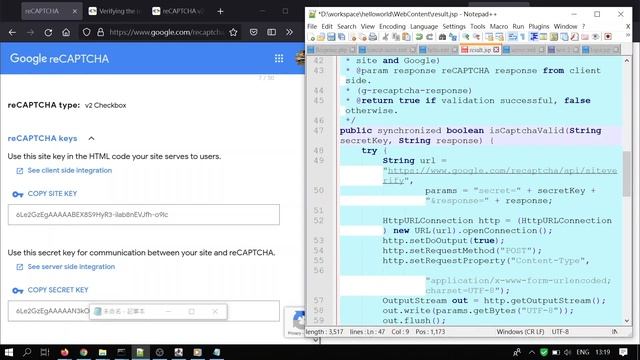
Task: Reload the reCAPTCHA page in Firefox
Action: coord(48,32)
